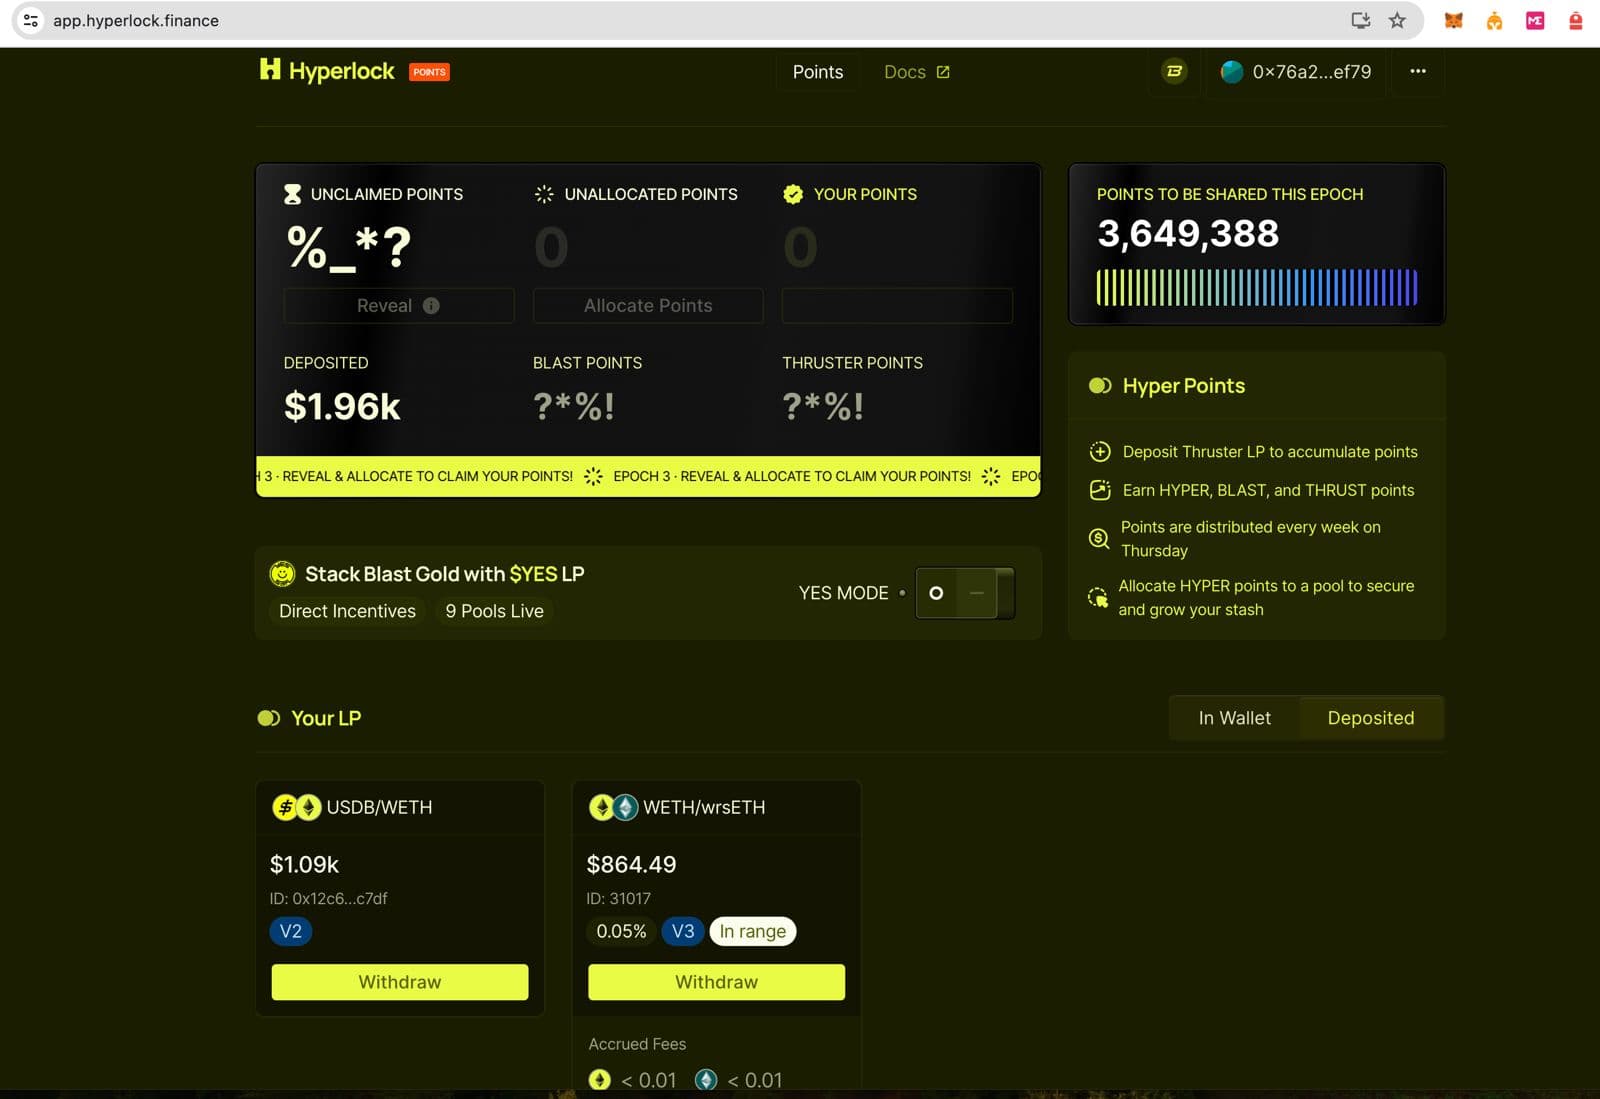Viewport: 1600px width, 1099px height.
Task: Click the empty Your Points button
Action: pos(897,306)
